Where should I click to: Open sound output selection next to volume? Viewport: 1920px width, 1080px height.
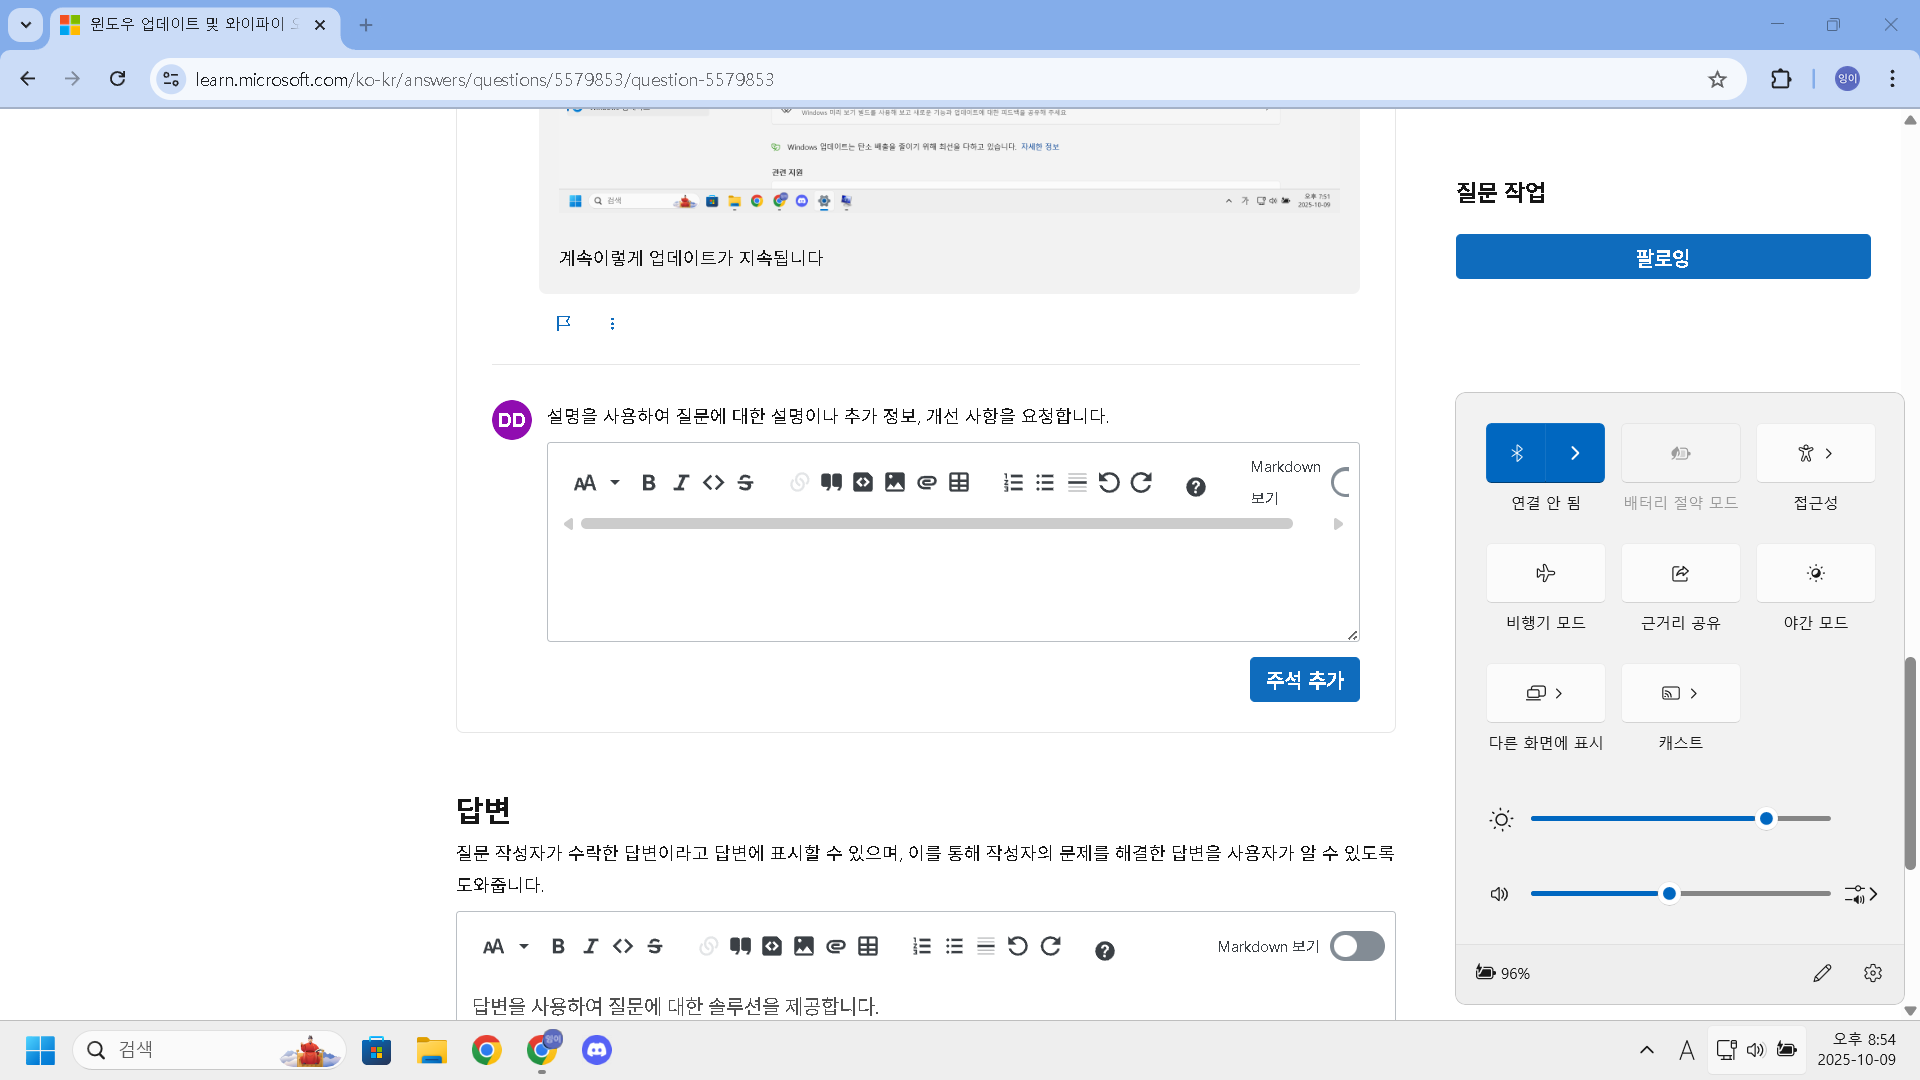(1861, 894)
